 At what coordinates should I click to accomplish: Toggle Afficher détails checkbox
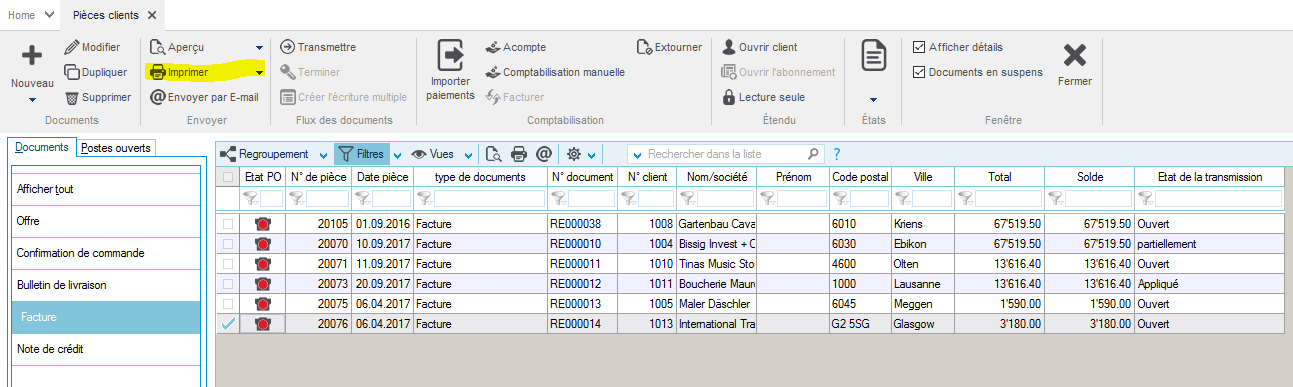pyautogui.click(x=919, y=47)
